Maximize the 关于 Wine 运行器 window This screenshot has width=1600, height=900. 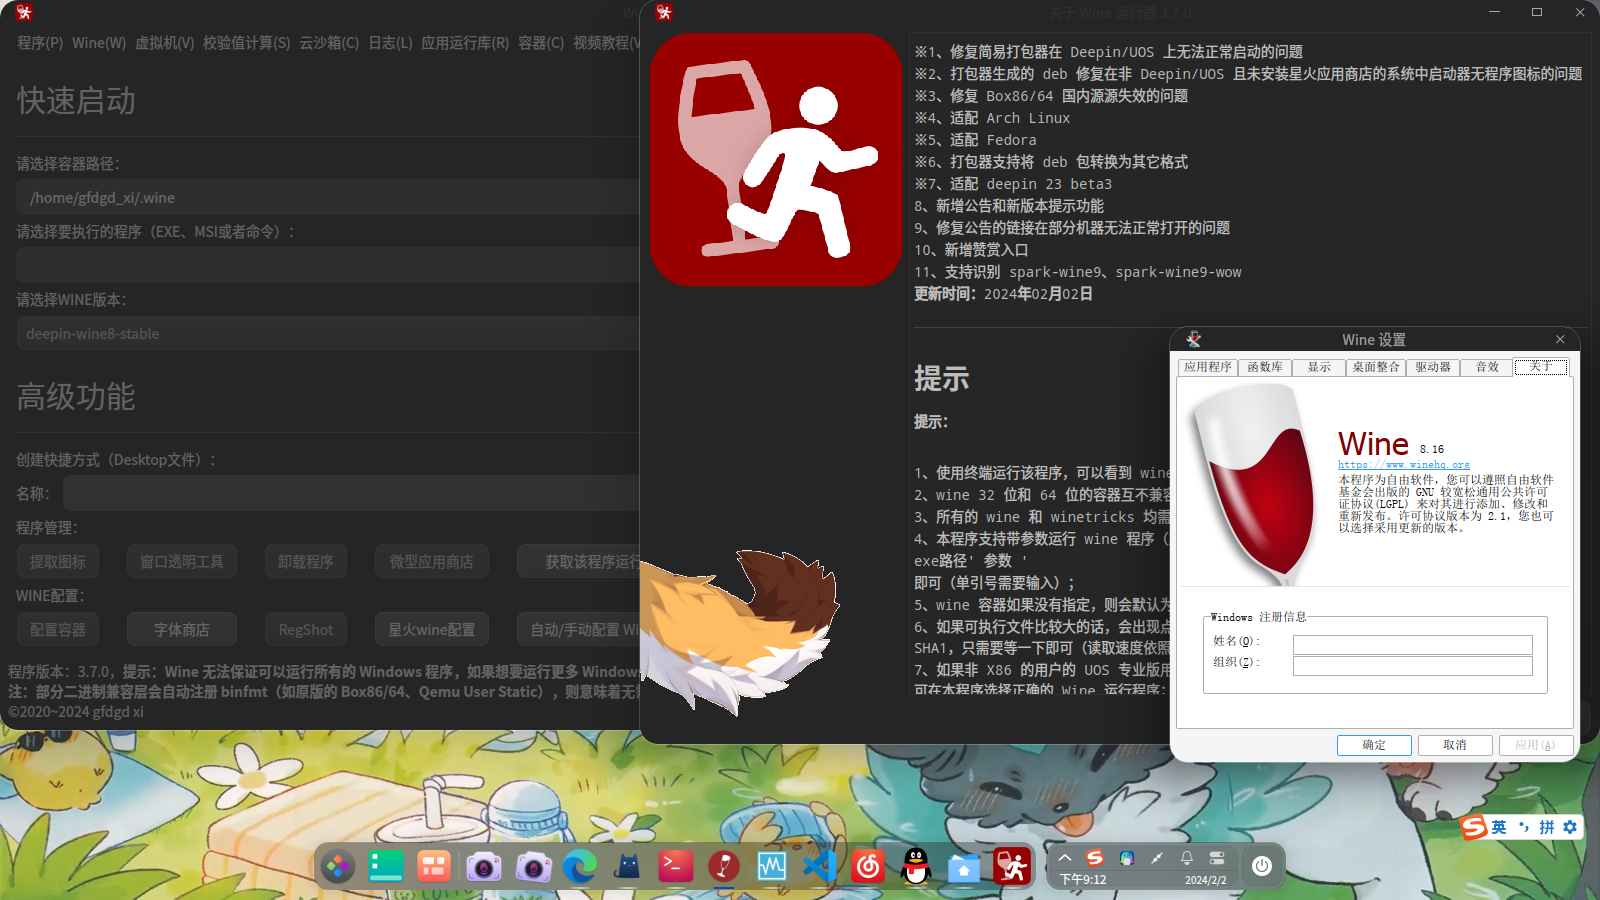[x=1537, y=12]
